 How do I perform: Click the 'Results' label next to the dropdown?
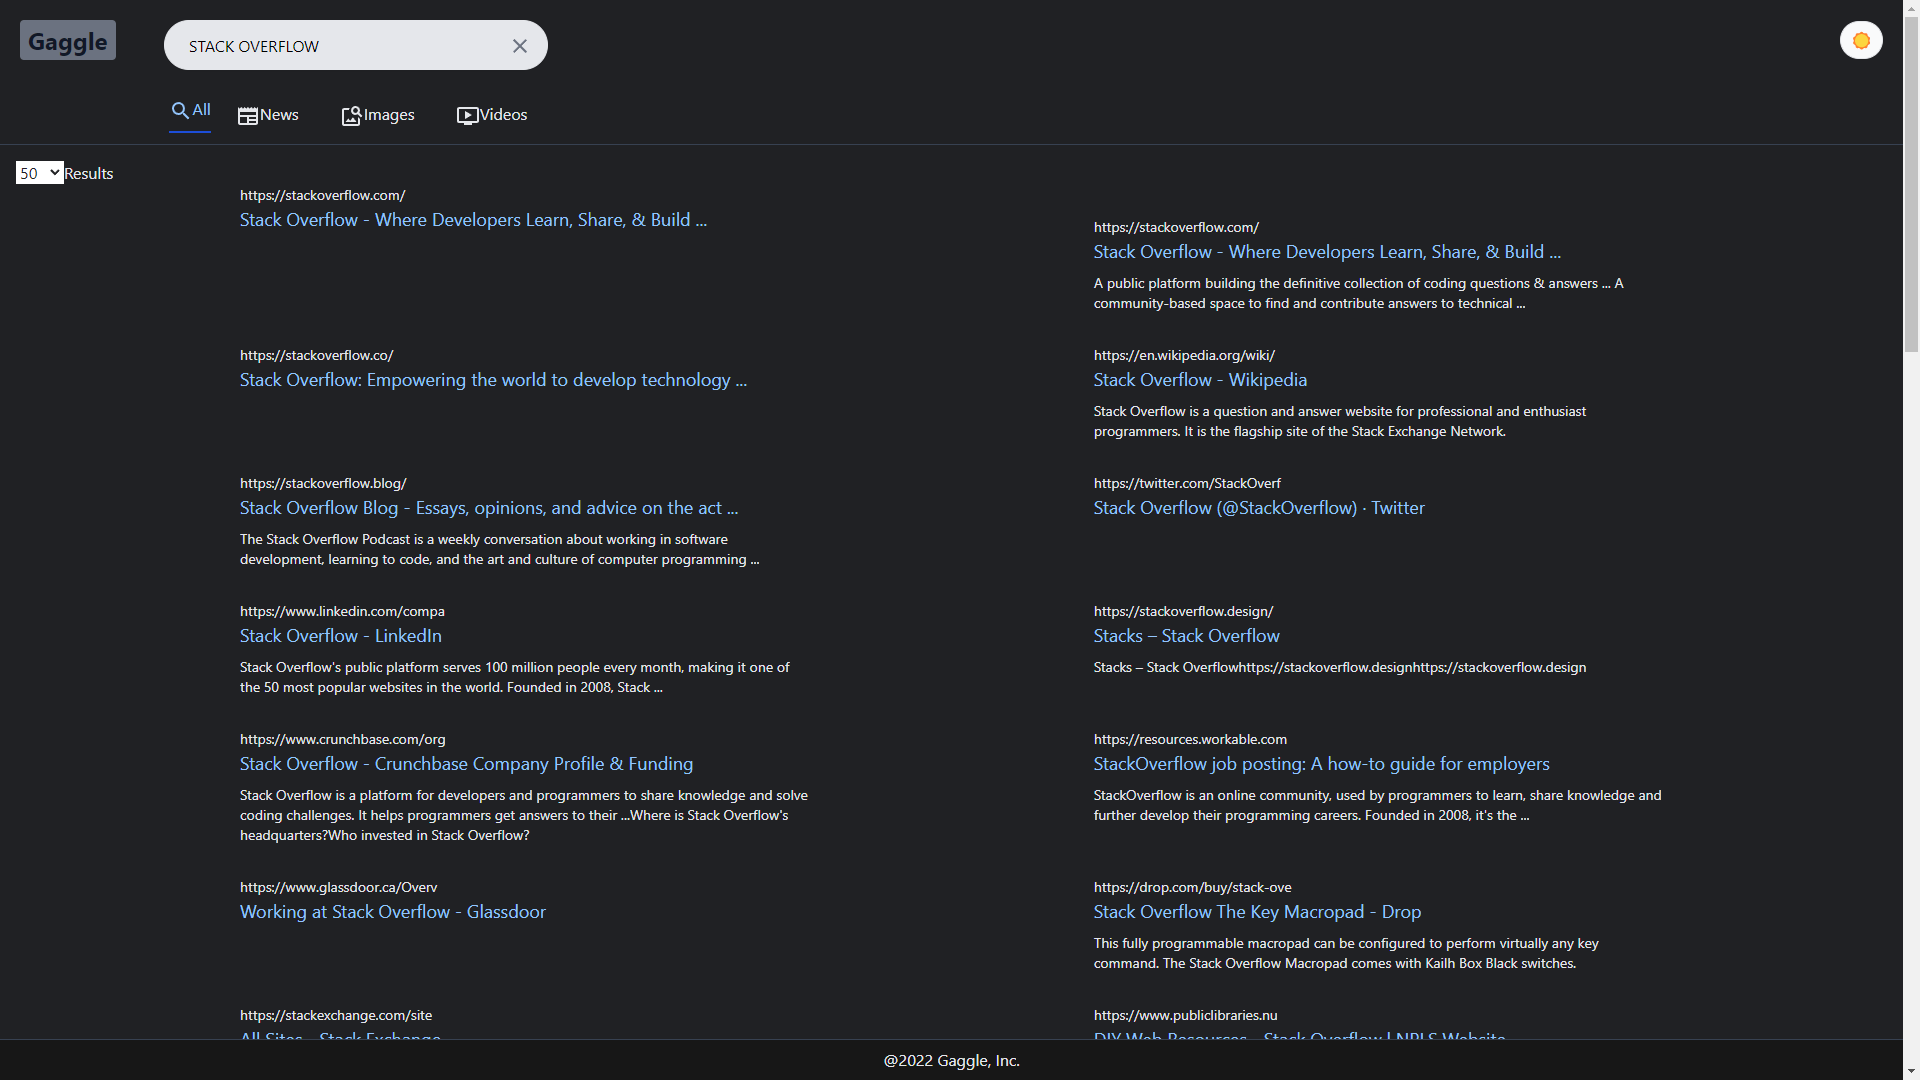89,174
